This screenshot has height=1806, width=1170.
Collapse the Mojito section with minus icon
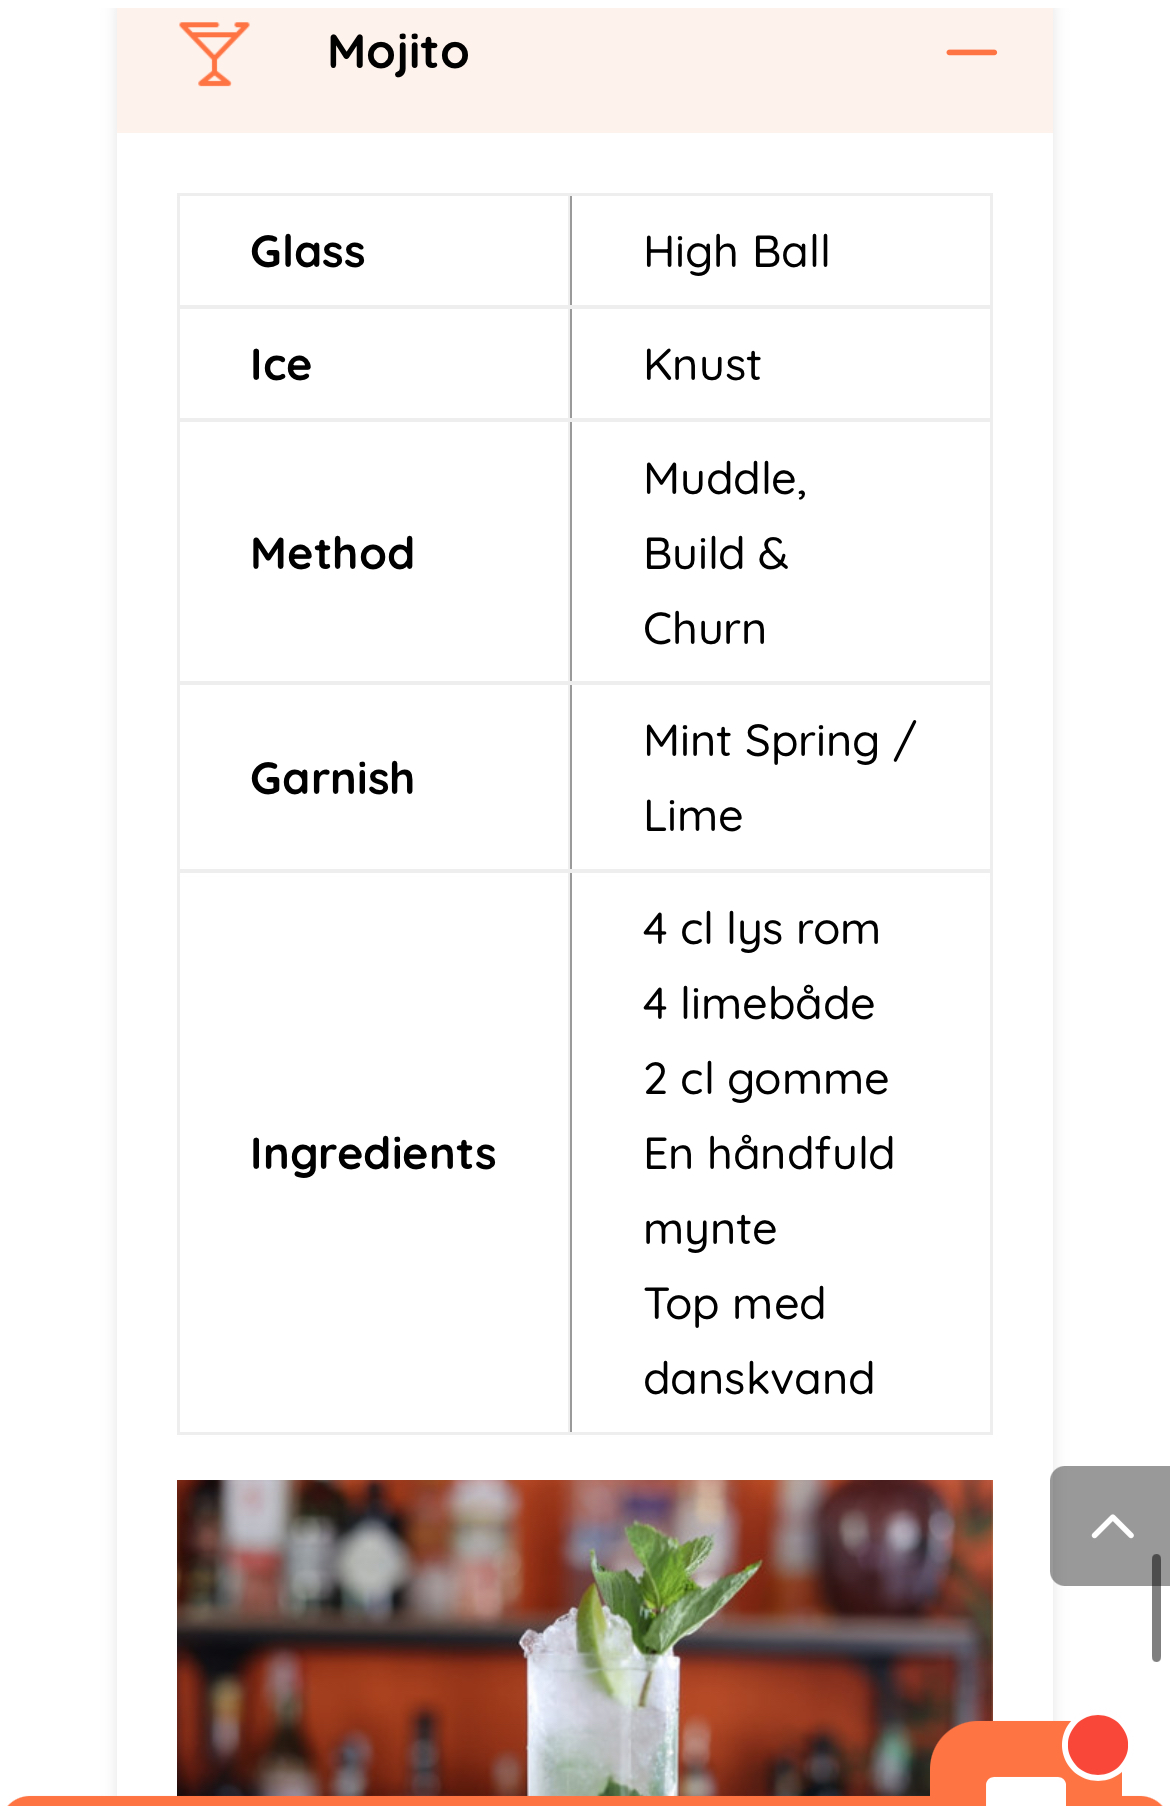971,53
